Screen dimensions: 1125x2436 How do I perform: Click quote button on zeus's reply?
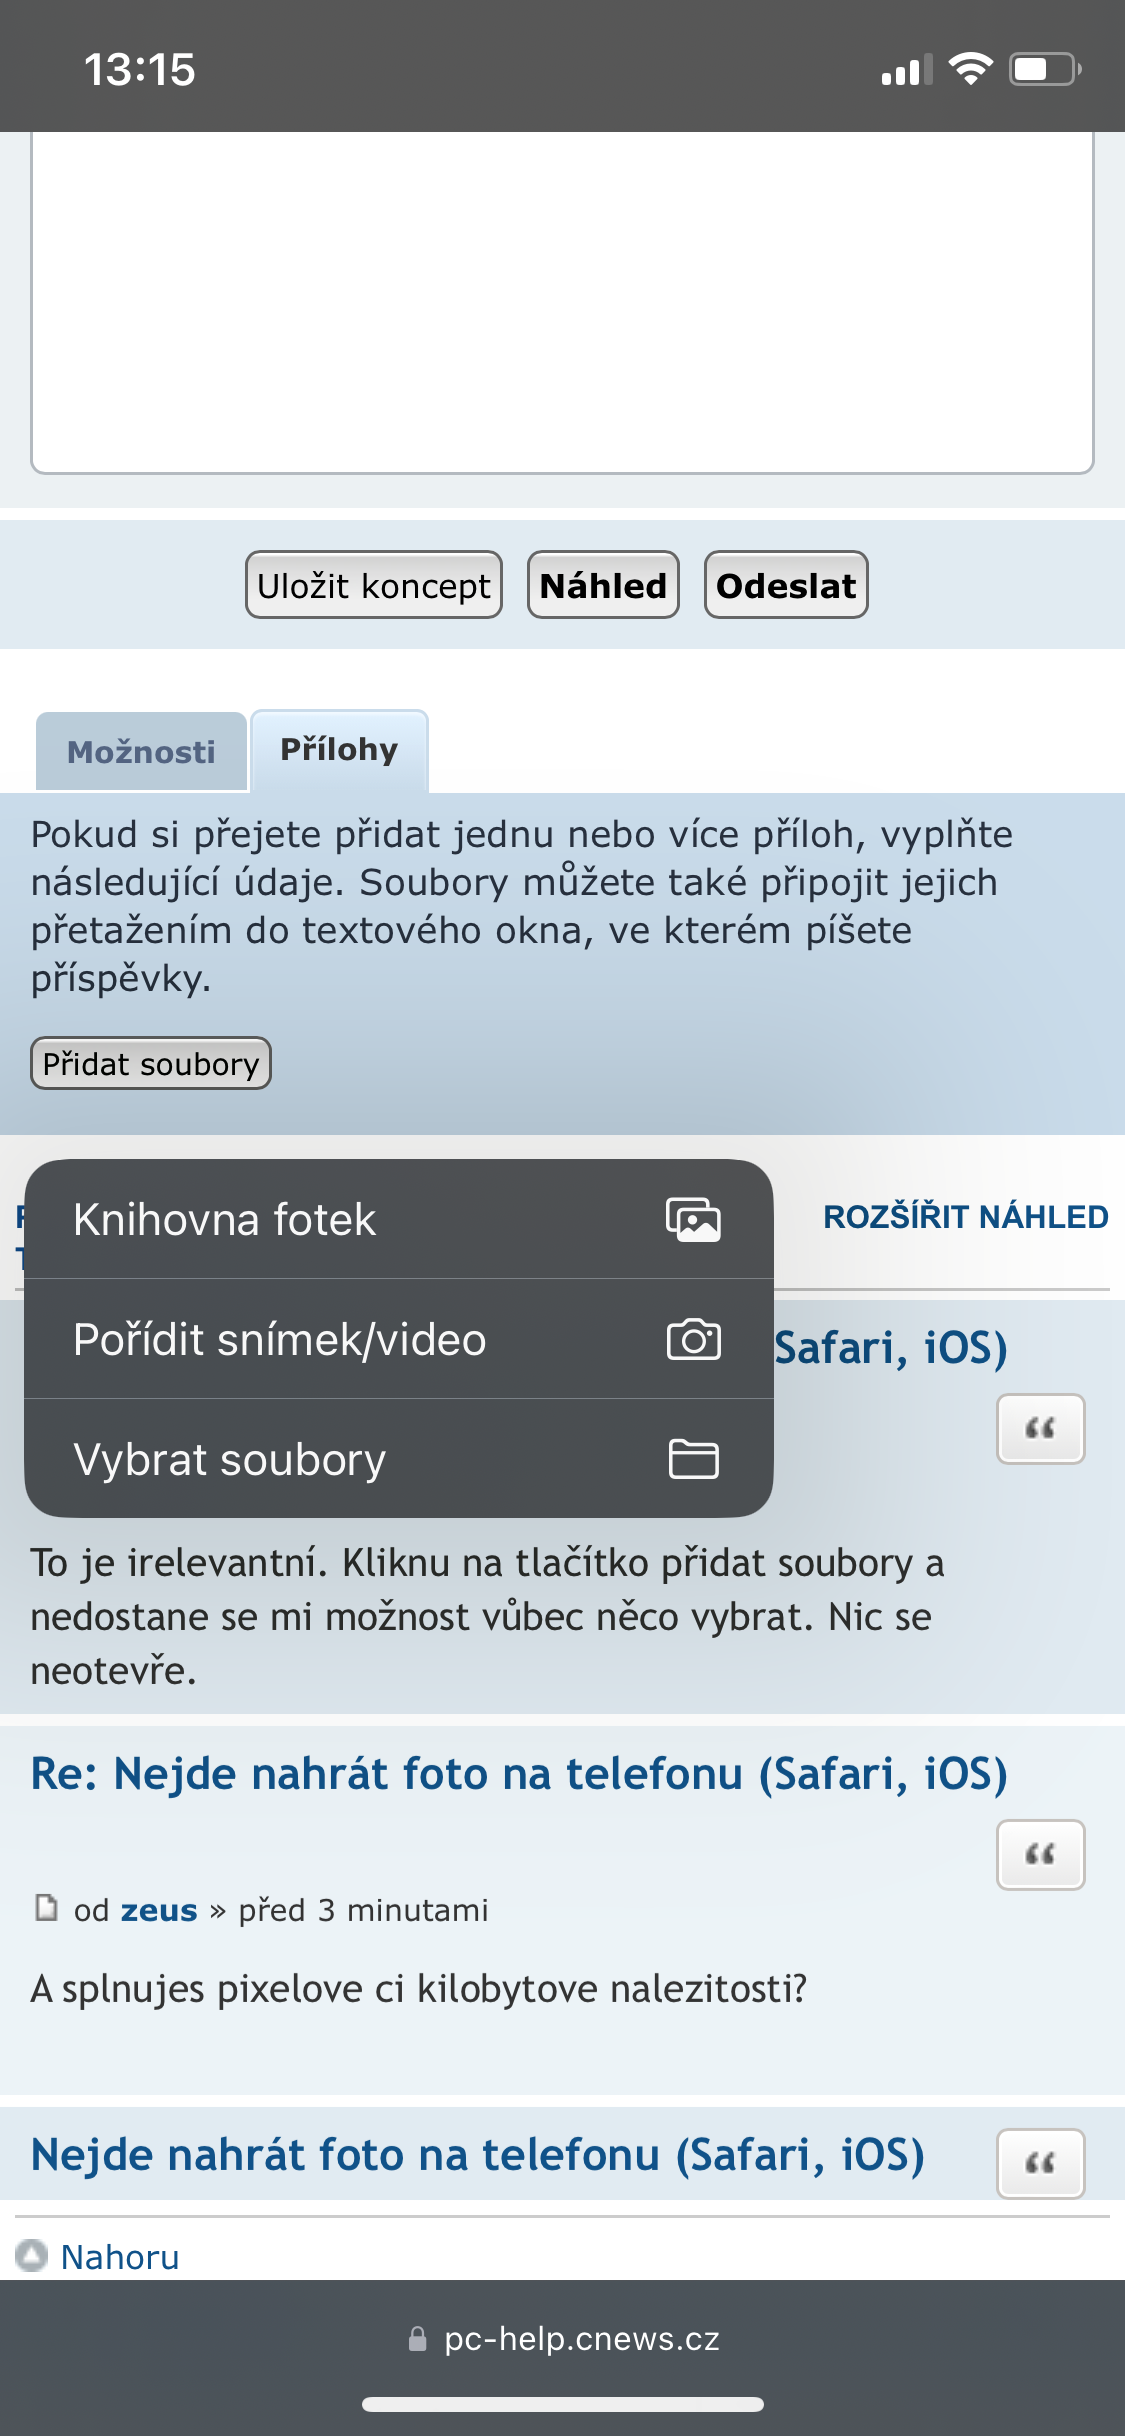pos(1040,1855)
